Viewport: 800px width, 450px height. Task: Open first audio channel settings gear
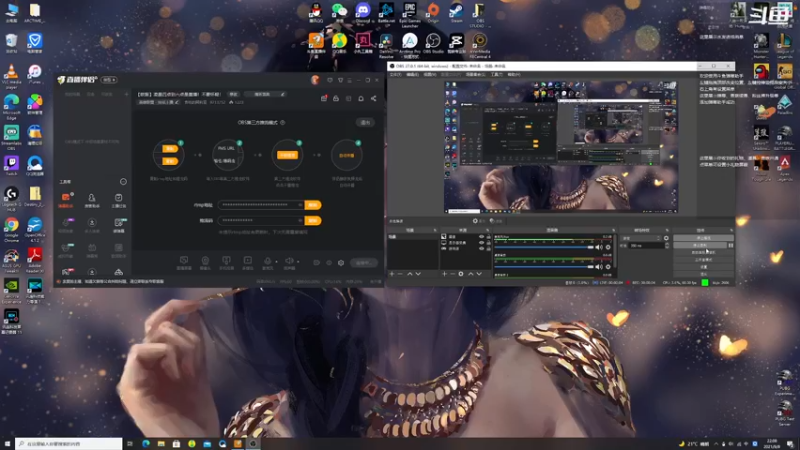pyautogui.click(x=608, y=247)
